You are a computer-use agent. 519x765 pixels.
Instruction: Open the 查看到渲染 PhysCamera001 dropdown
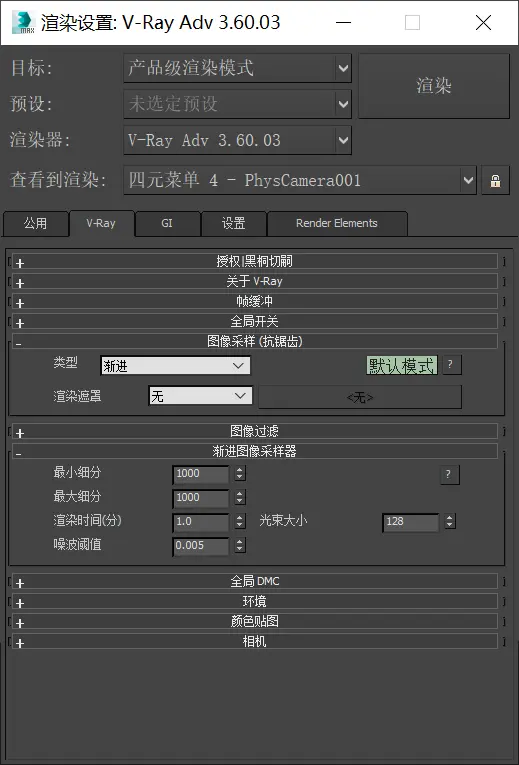coord(300,181)
